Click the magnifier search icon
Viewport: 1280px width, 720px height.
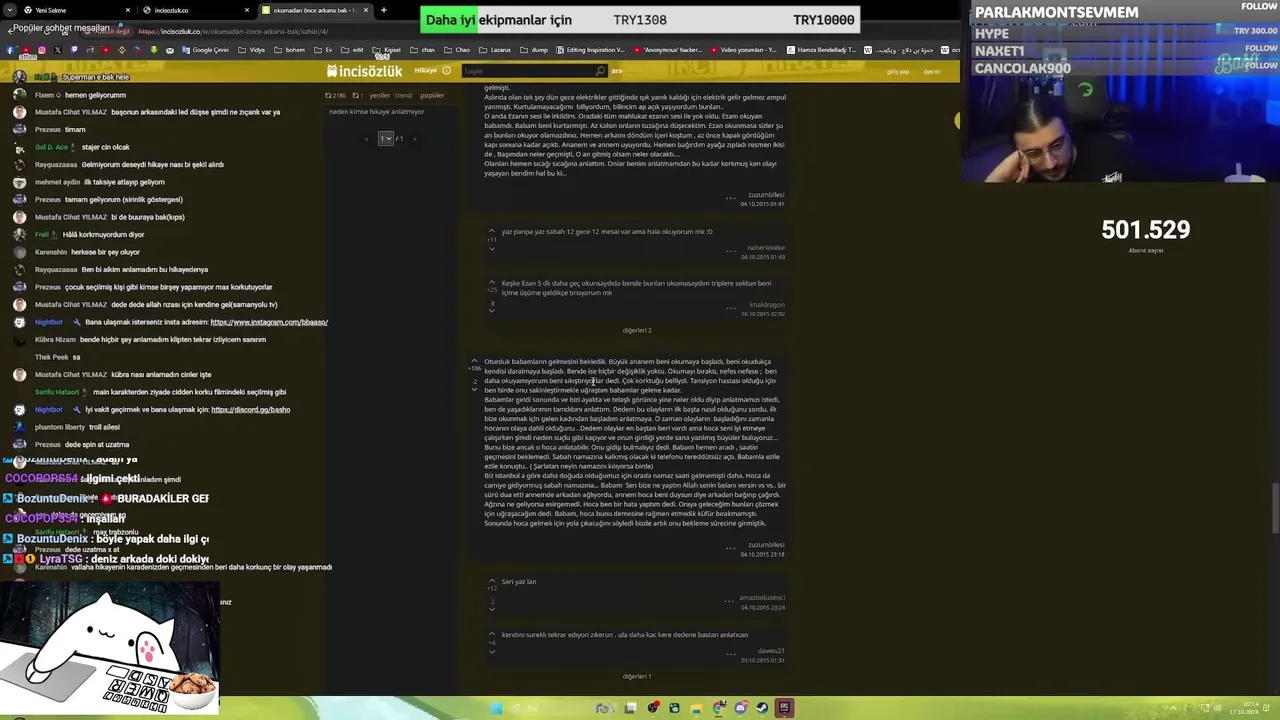pos(600,71)
